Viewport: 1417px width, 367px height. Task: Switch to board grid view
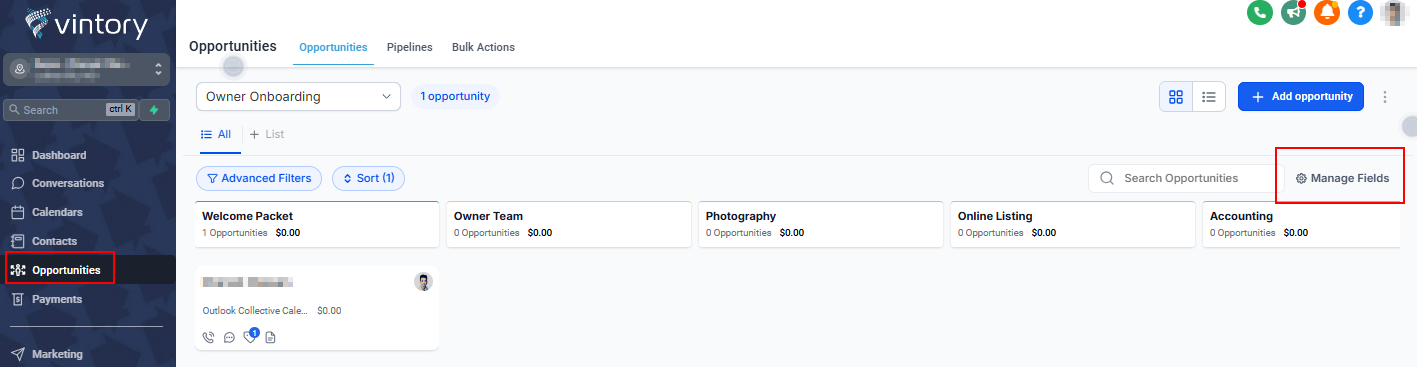coord(1176,97)
